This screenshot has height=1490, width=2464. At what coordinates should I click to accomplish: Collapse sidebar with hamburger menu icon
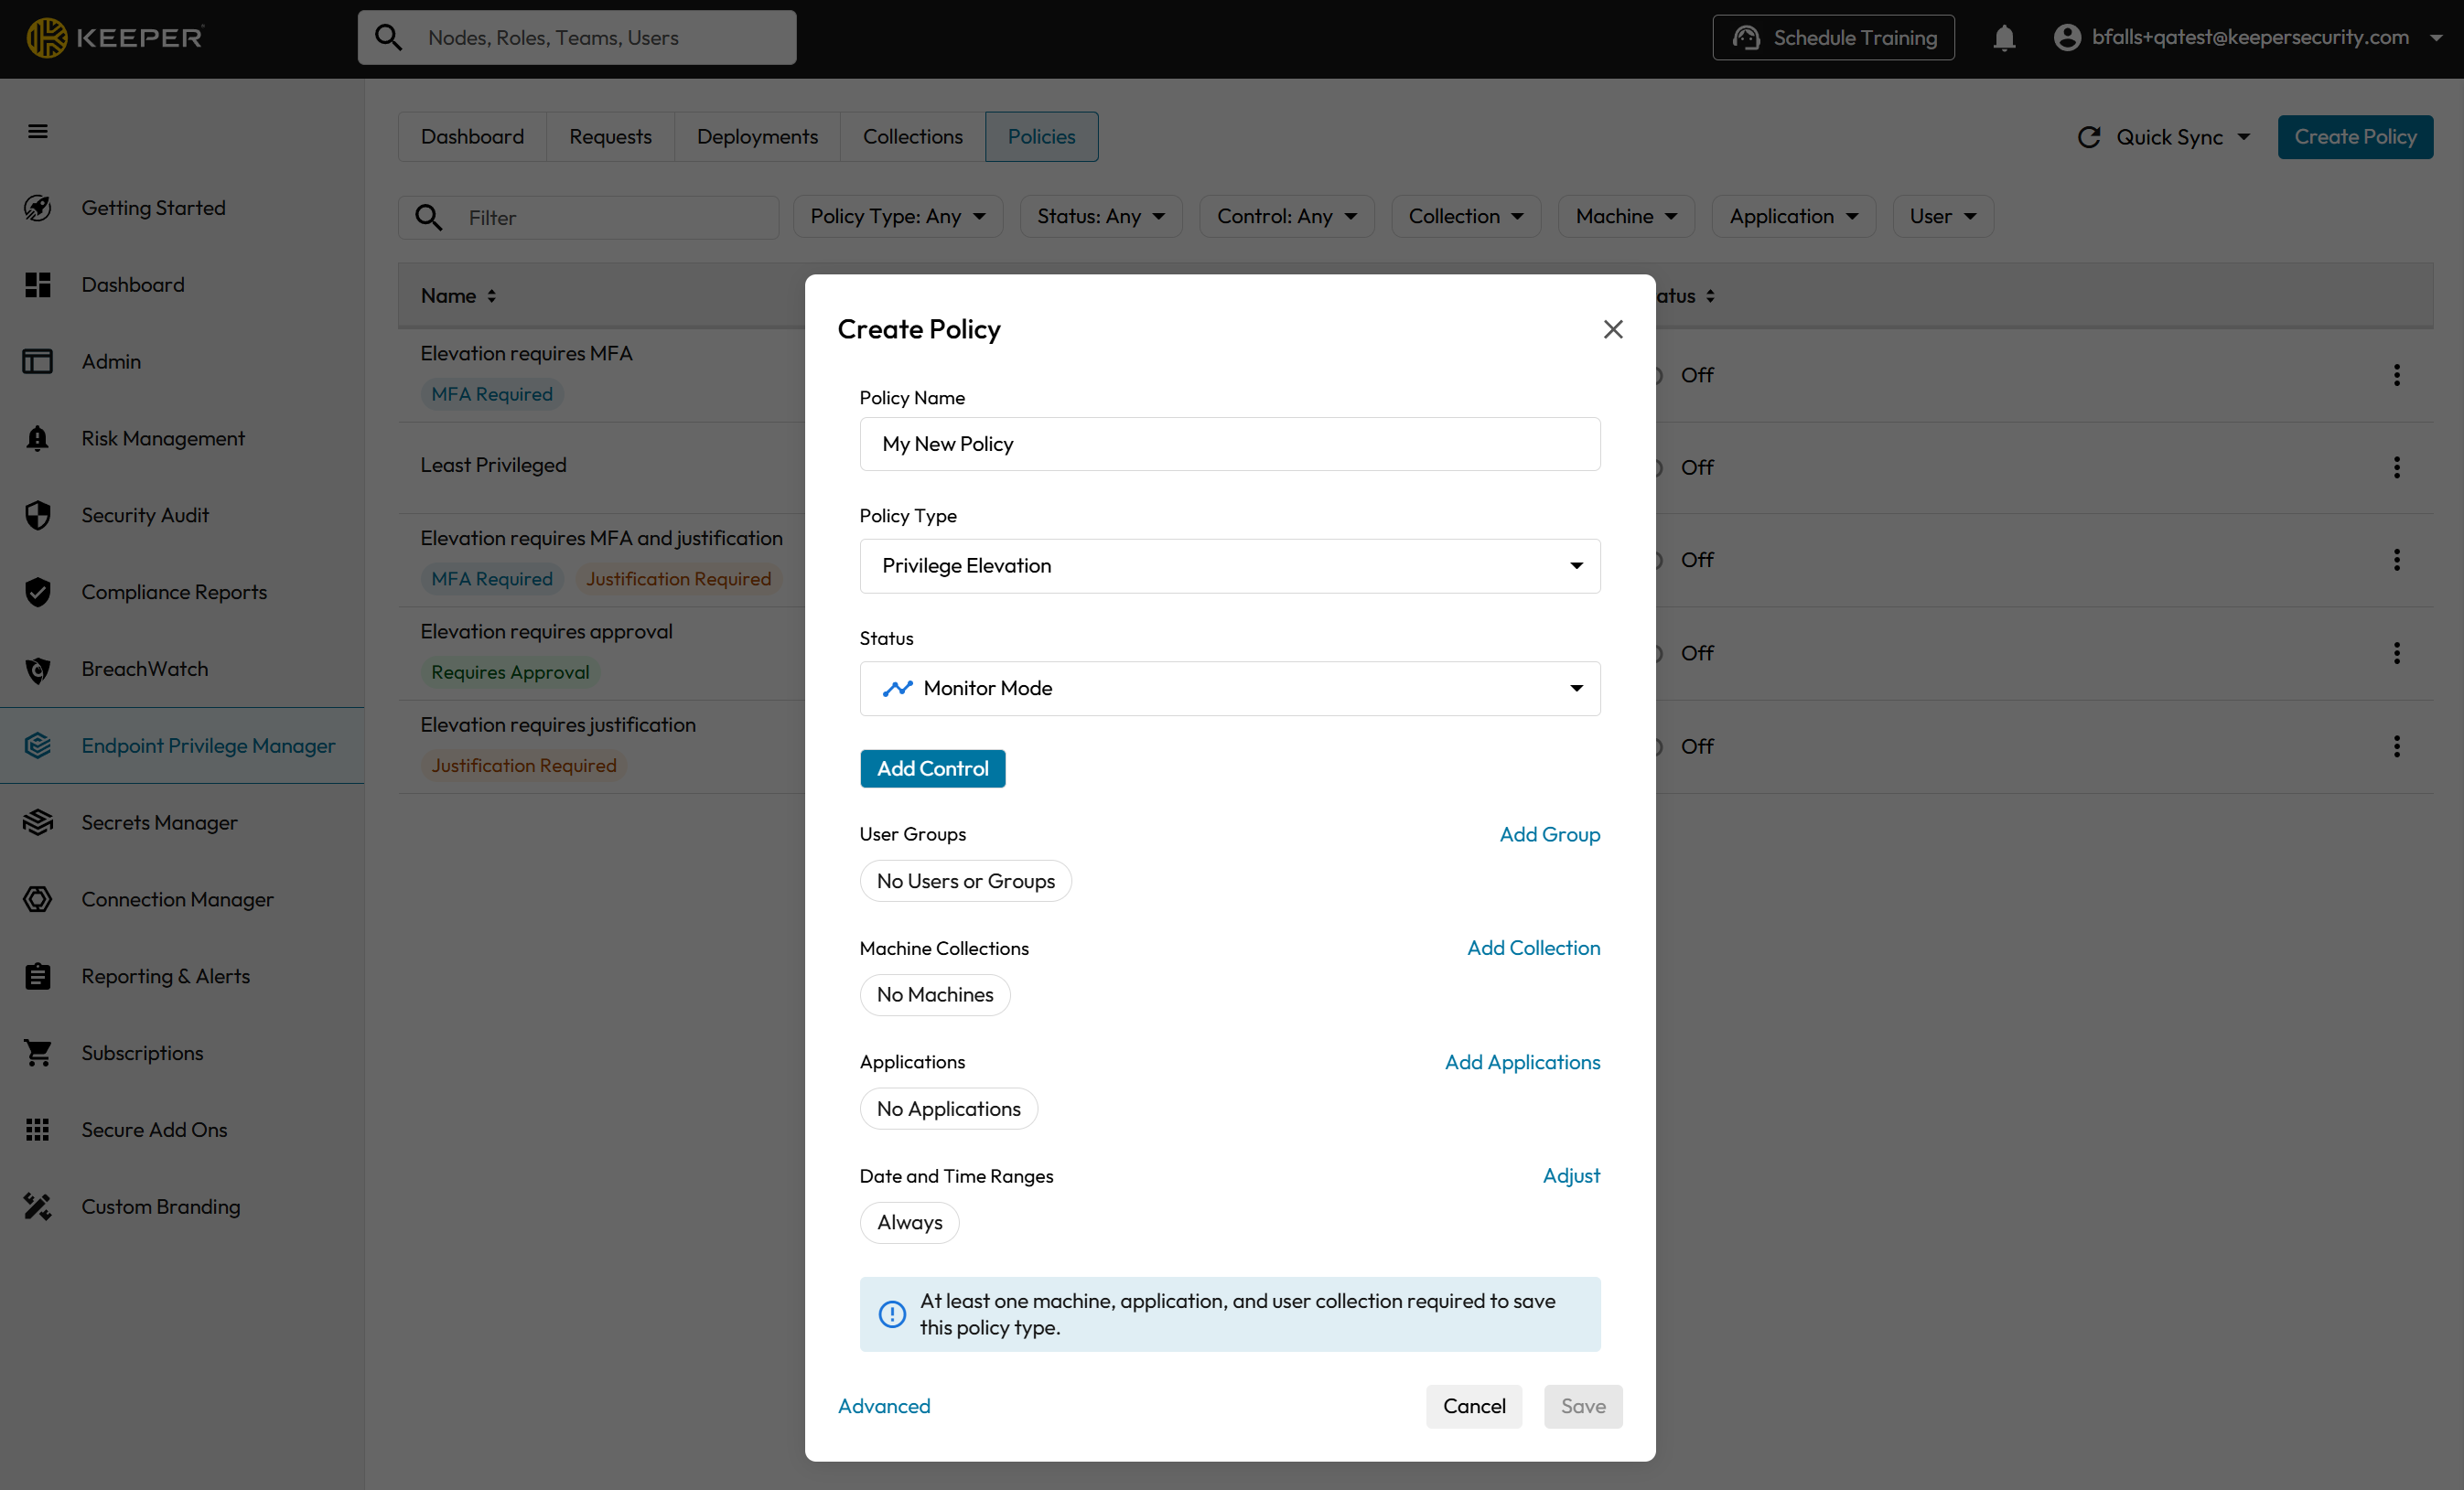[38, 131]
